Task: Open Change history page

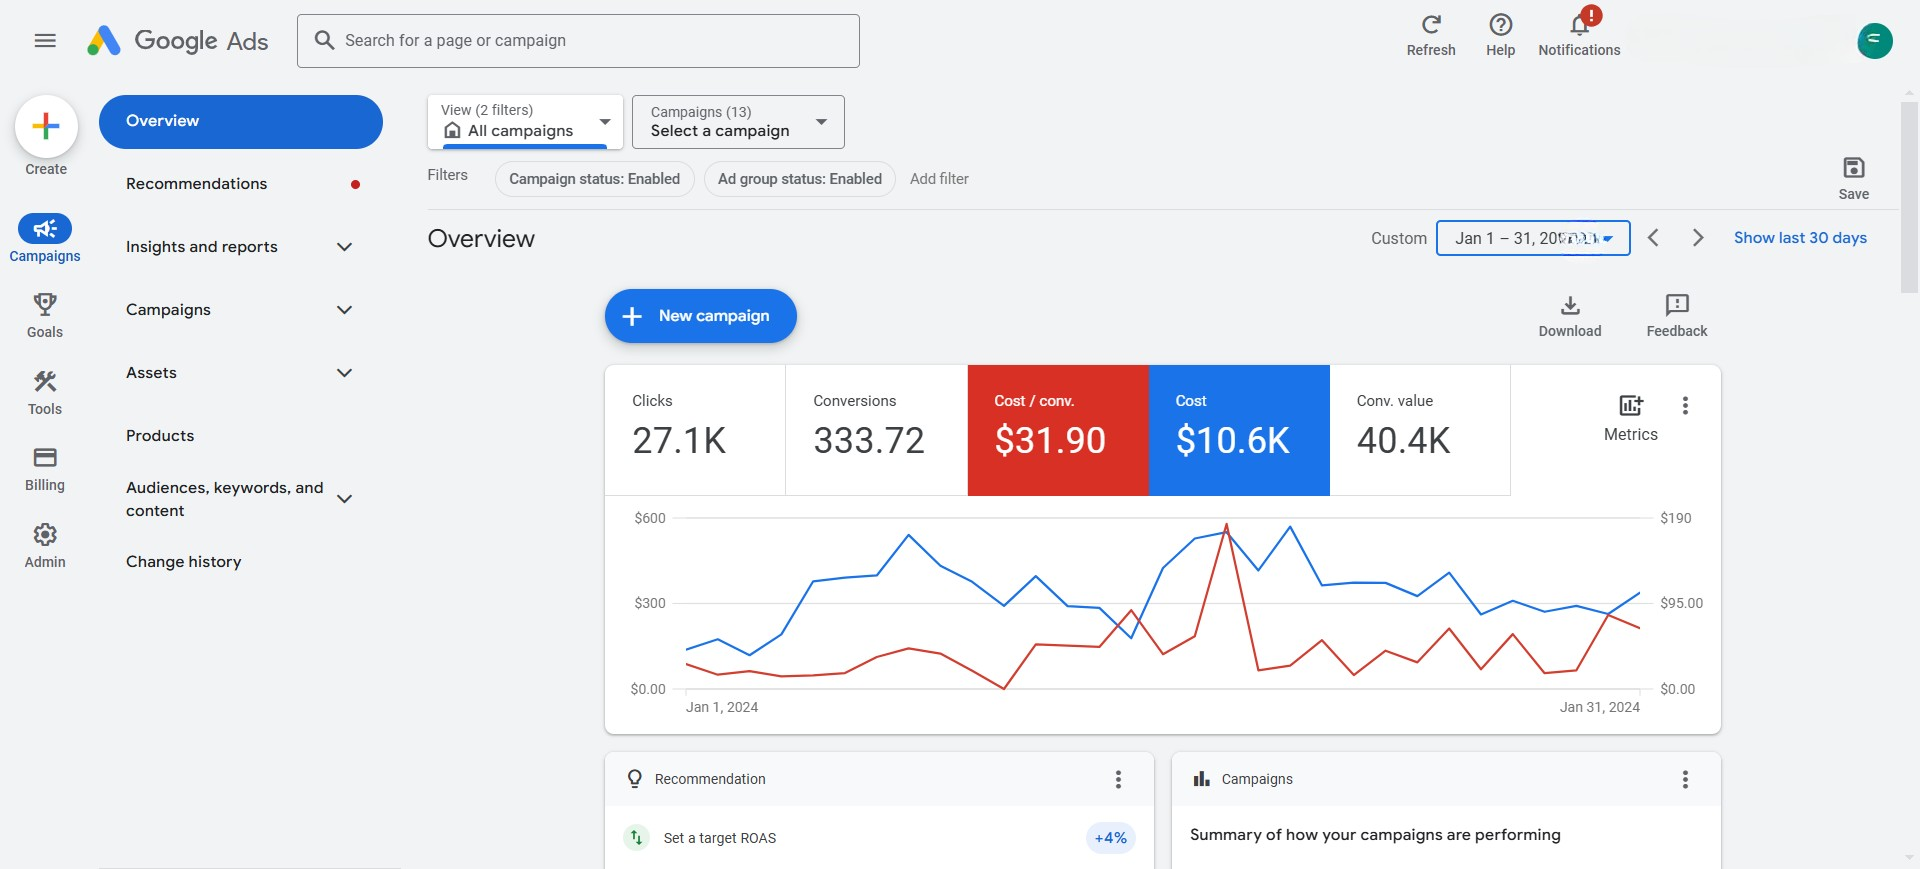Action: pyautogui.click(x=184, y=562)
